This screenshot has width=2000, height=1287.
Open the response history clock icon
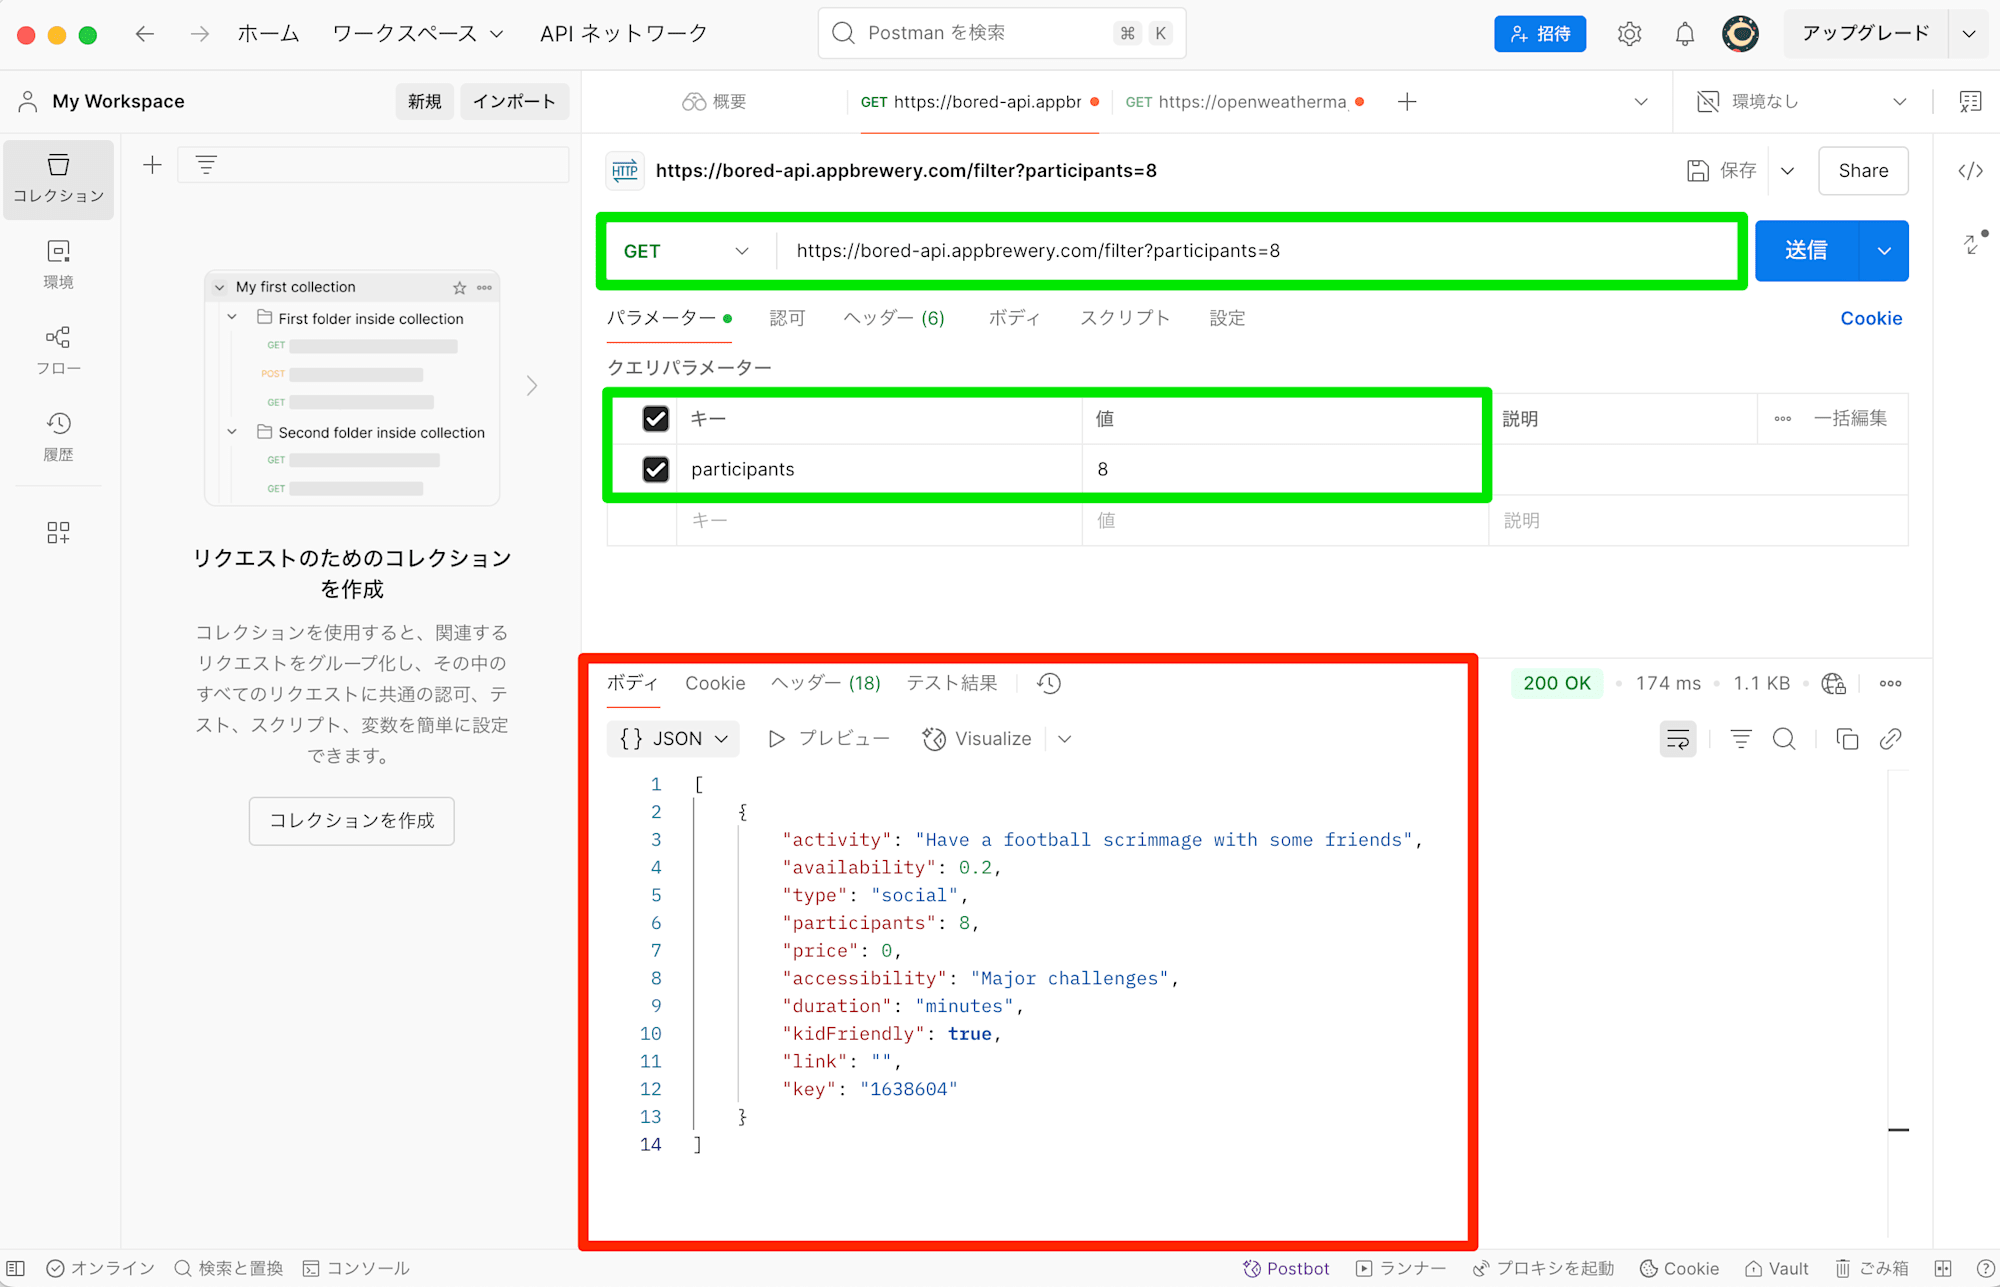pos(1049,684)
